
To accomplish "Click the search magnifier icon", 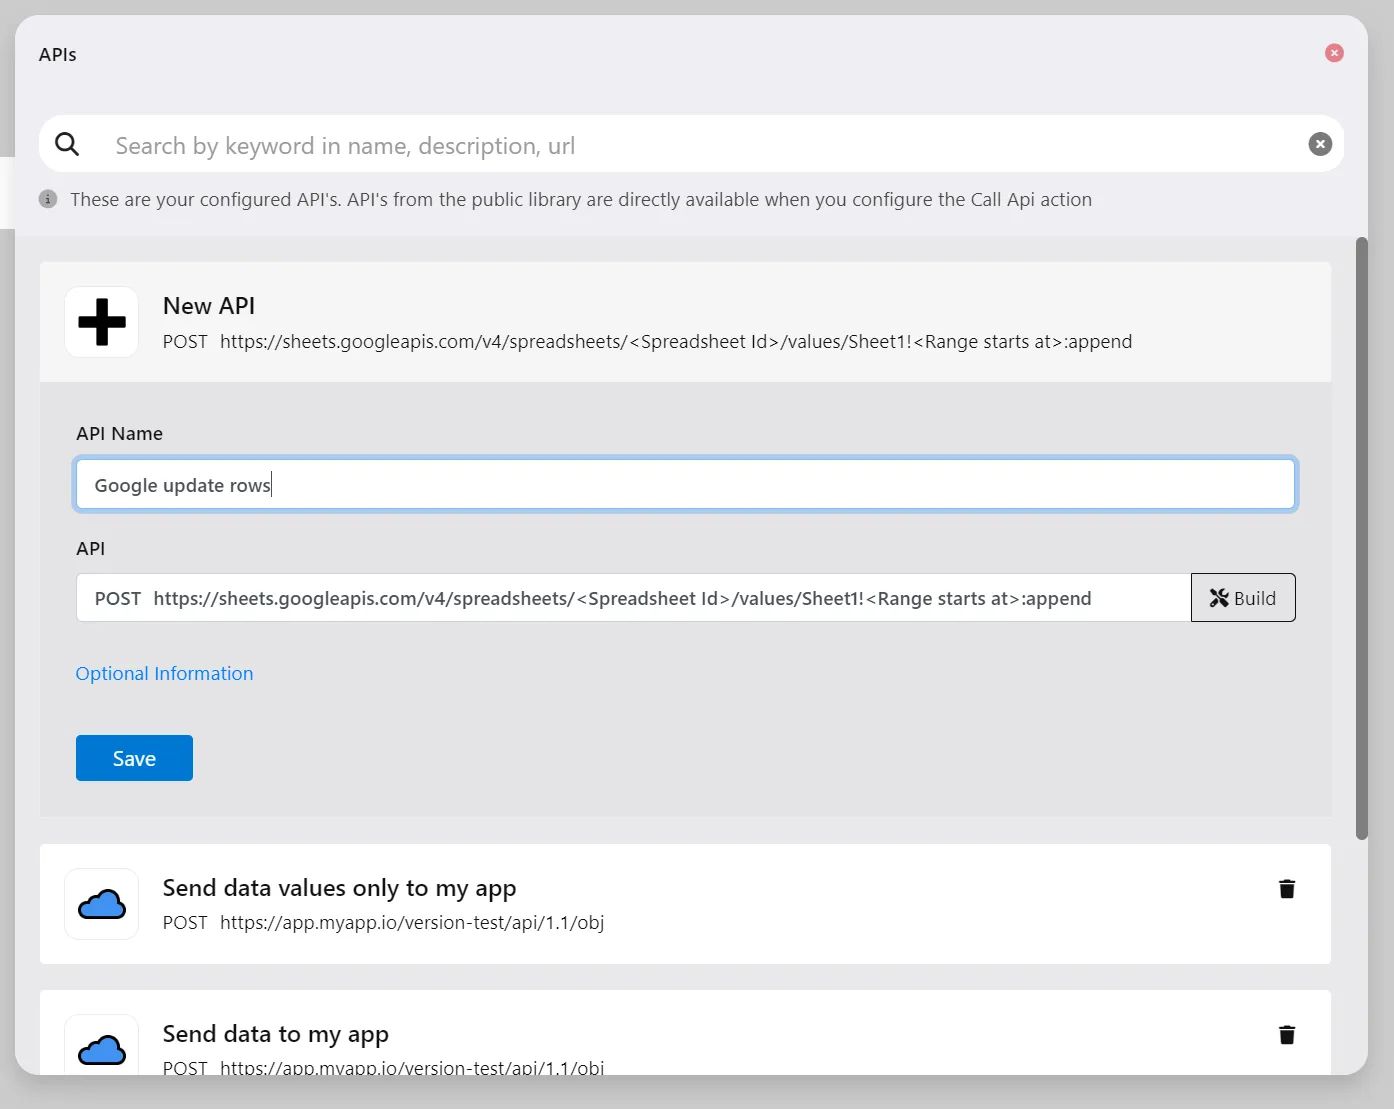I will (x=67, y=144).
